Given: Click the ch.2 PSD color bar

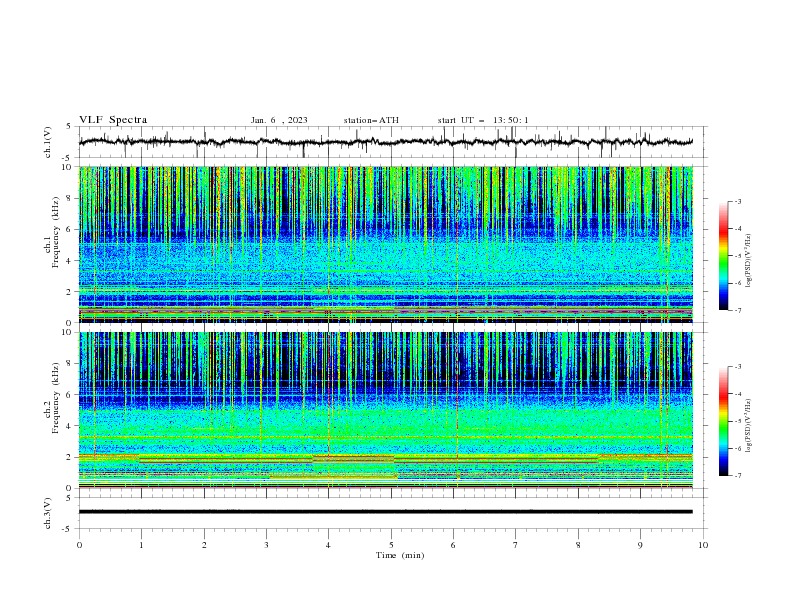Looking at the screenshot, I should tap(724, 421).
